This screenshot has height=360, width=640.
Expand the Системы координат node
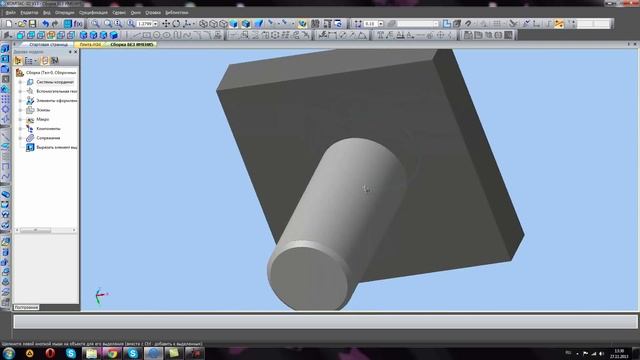20,82
